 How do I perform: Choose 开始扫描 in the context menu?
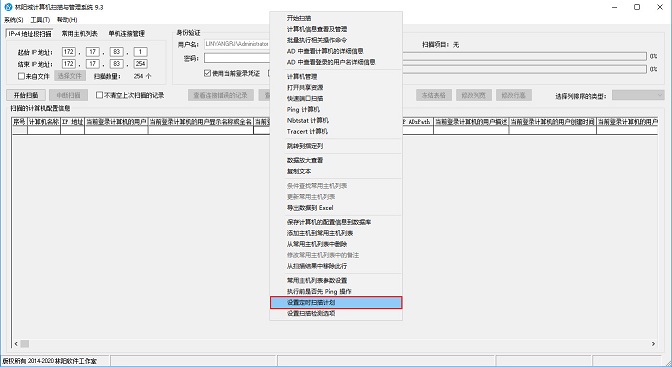(x=336, y=18)
